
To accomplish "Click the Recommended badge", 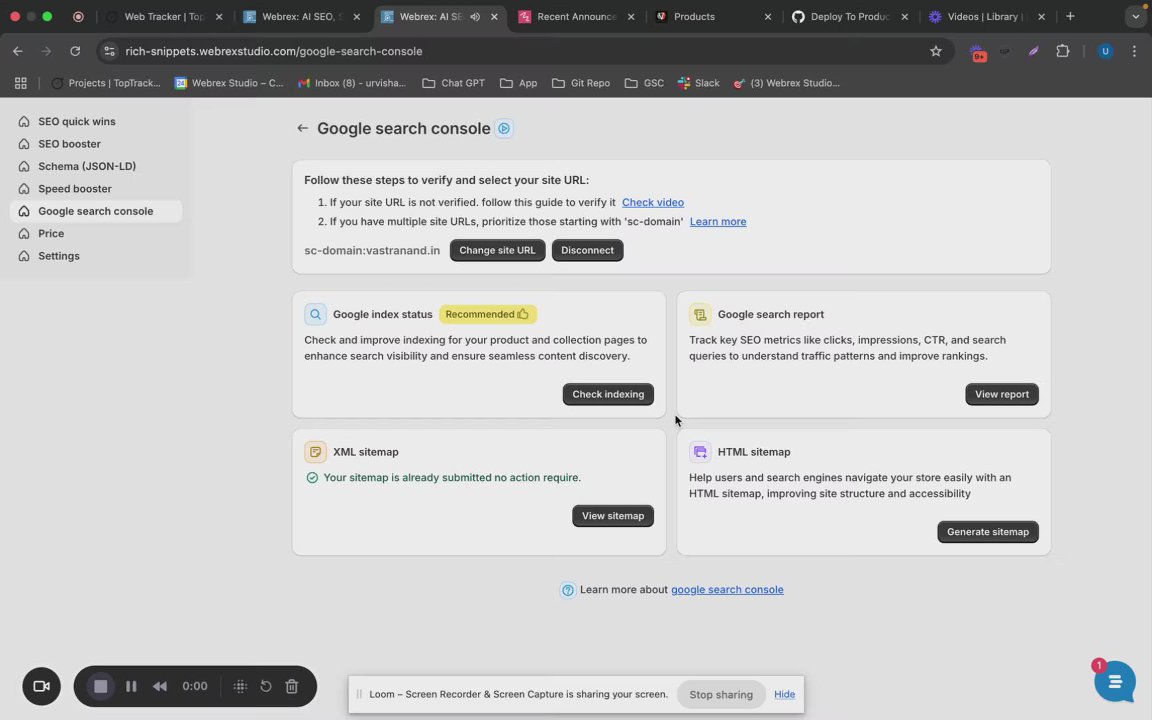I will (x=488, y=314).
